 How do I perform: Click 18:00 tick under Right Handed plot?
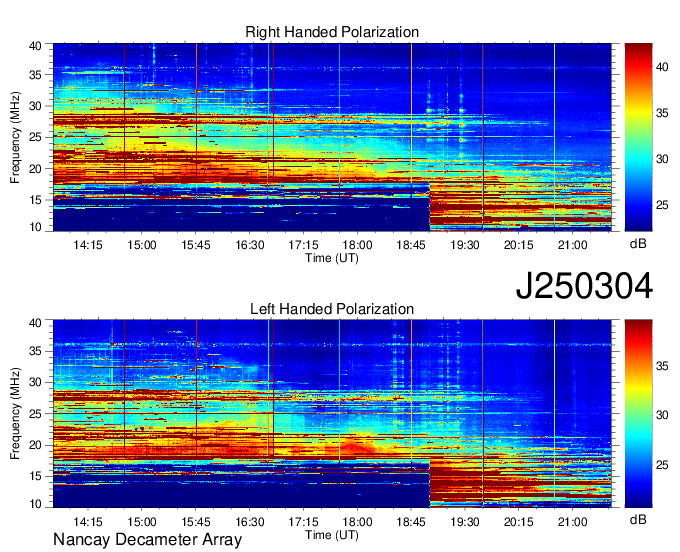(357, 245)
